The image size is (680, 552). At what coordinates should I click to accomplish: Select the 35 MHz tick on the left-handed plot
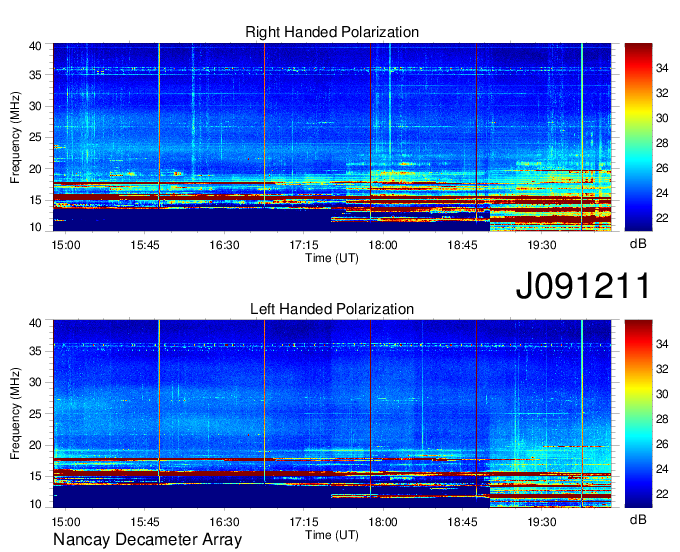(x=35, y=351)
